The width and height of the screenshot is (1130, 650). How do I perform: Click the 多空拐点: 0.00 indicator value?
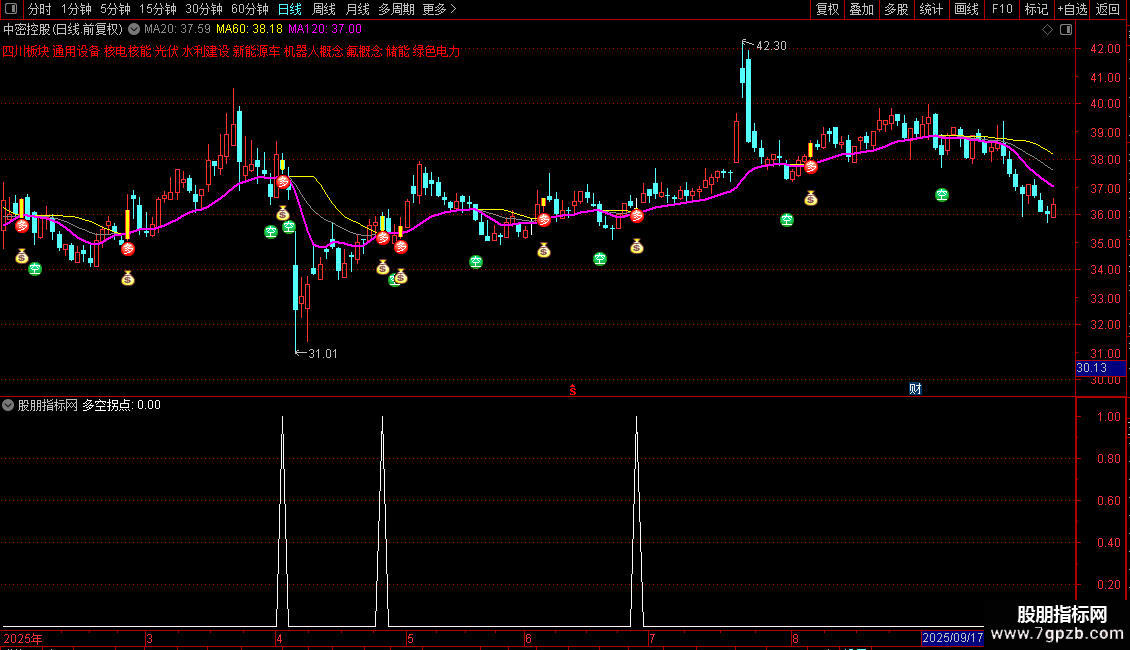coord(121,405)
